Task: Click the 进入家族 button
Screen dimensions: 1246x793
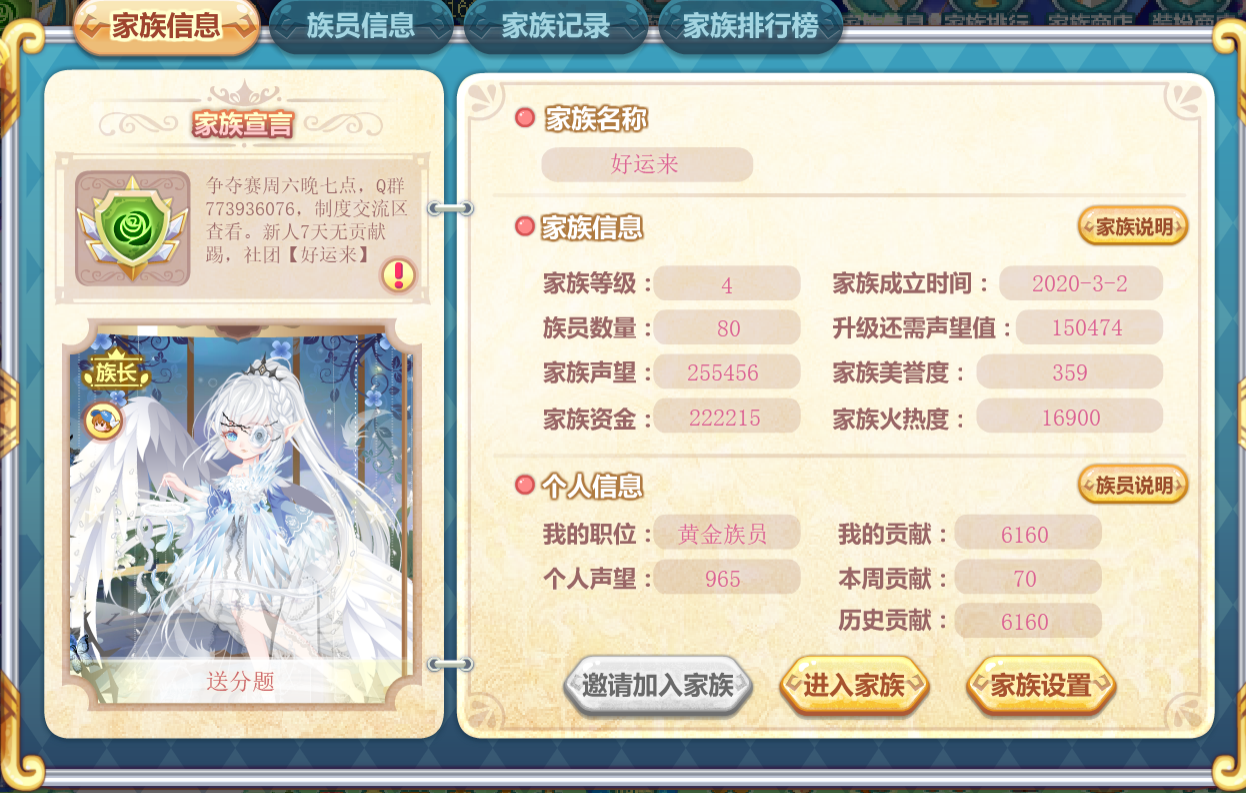Action: tap(854, 686)
